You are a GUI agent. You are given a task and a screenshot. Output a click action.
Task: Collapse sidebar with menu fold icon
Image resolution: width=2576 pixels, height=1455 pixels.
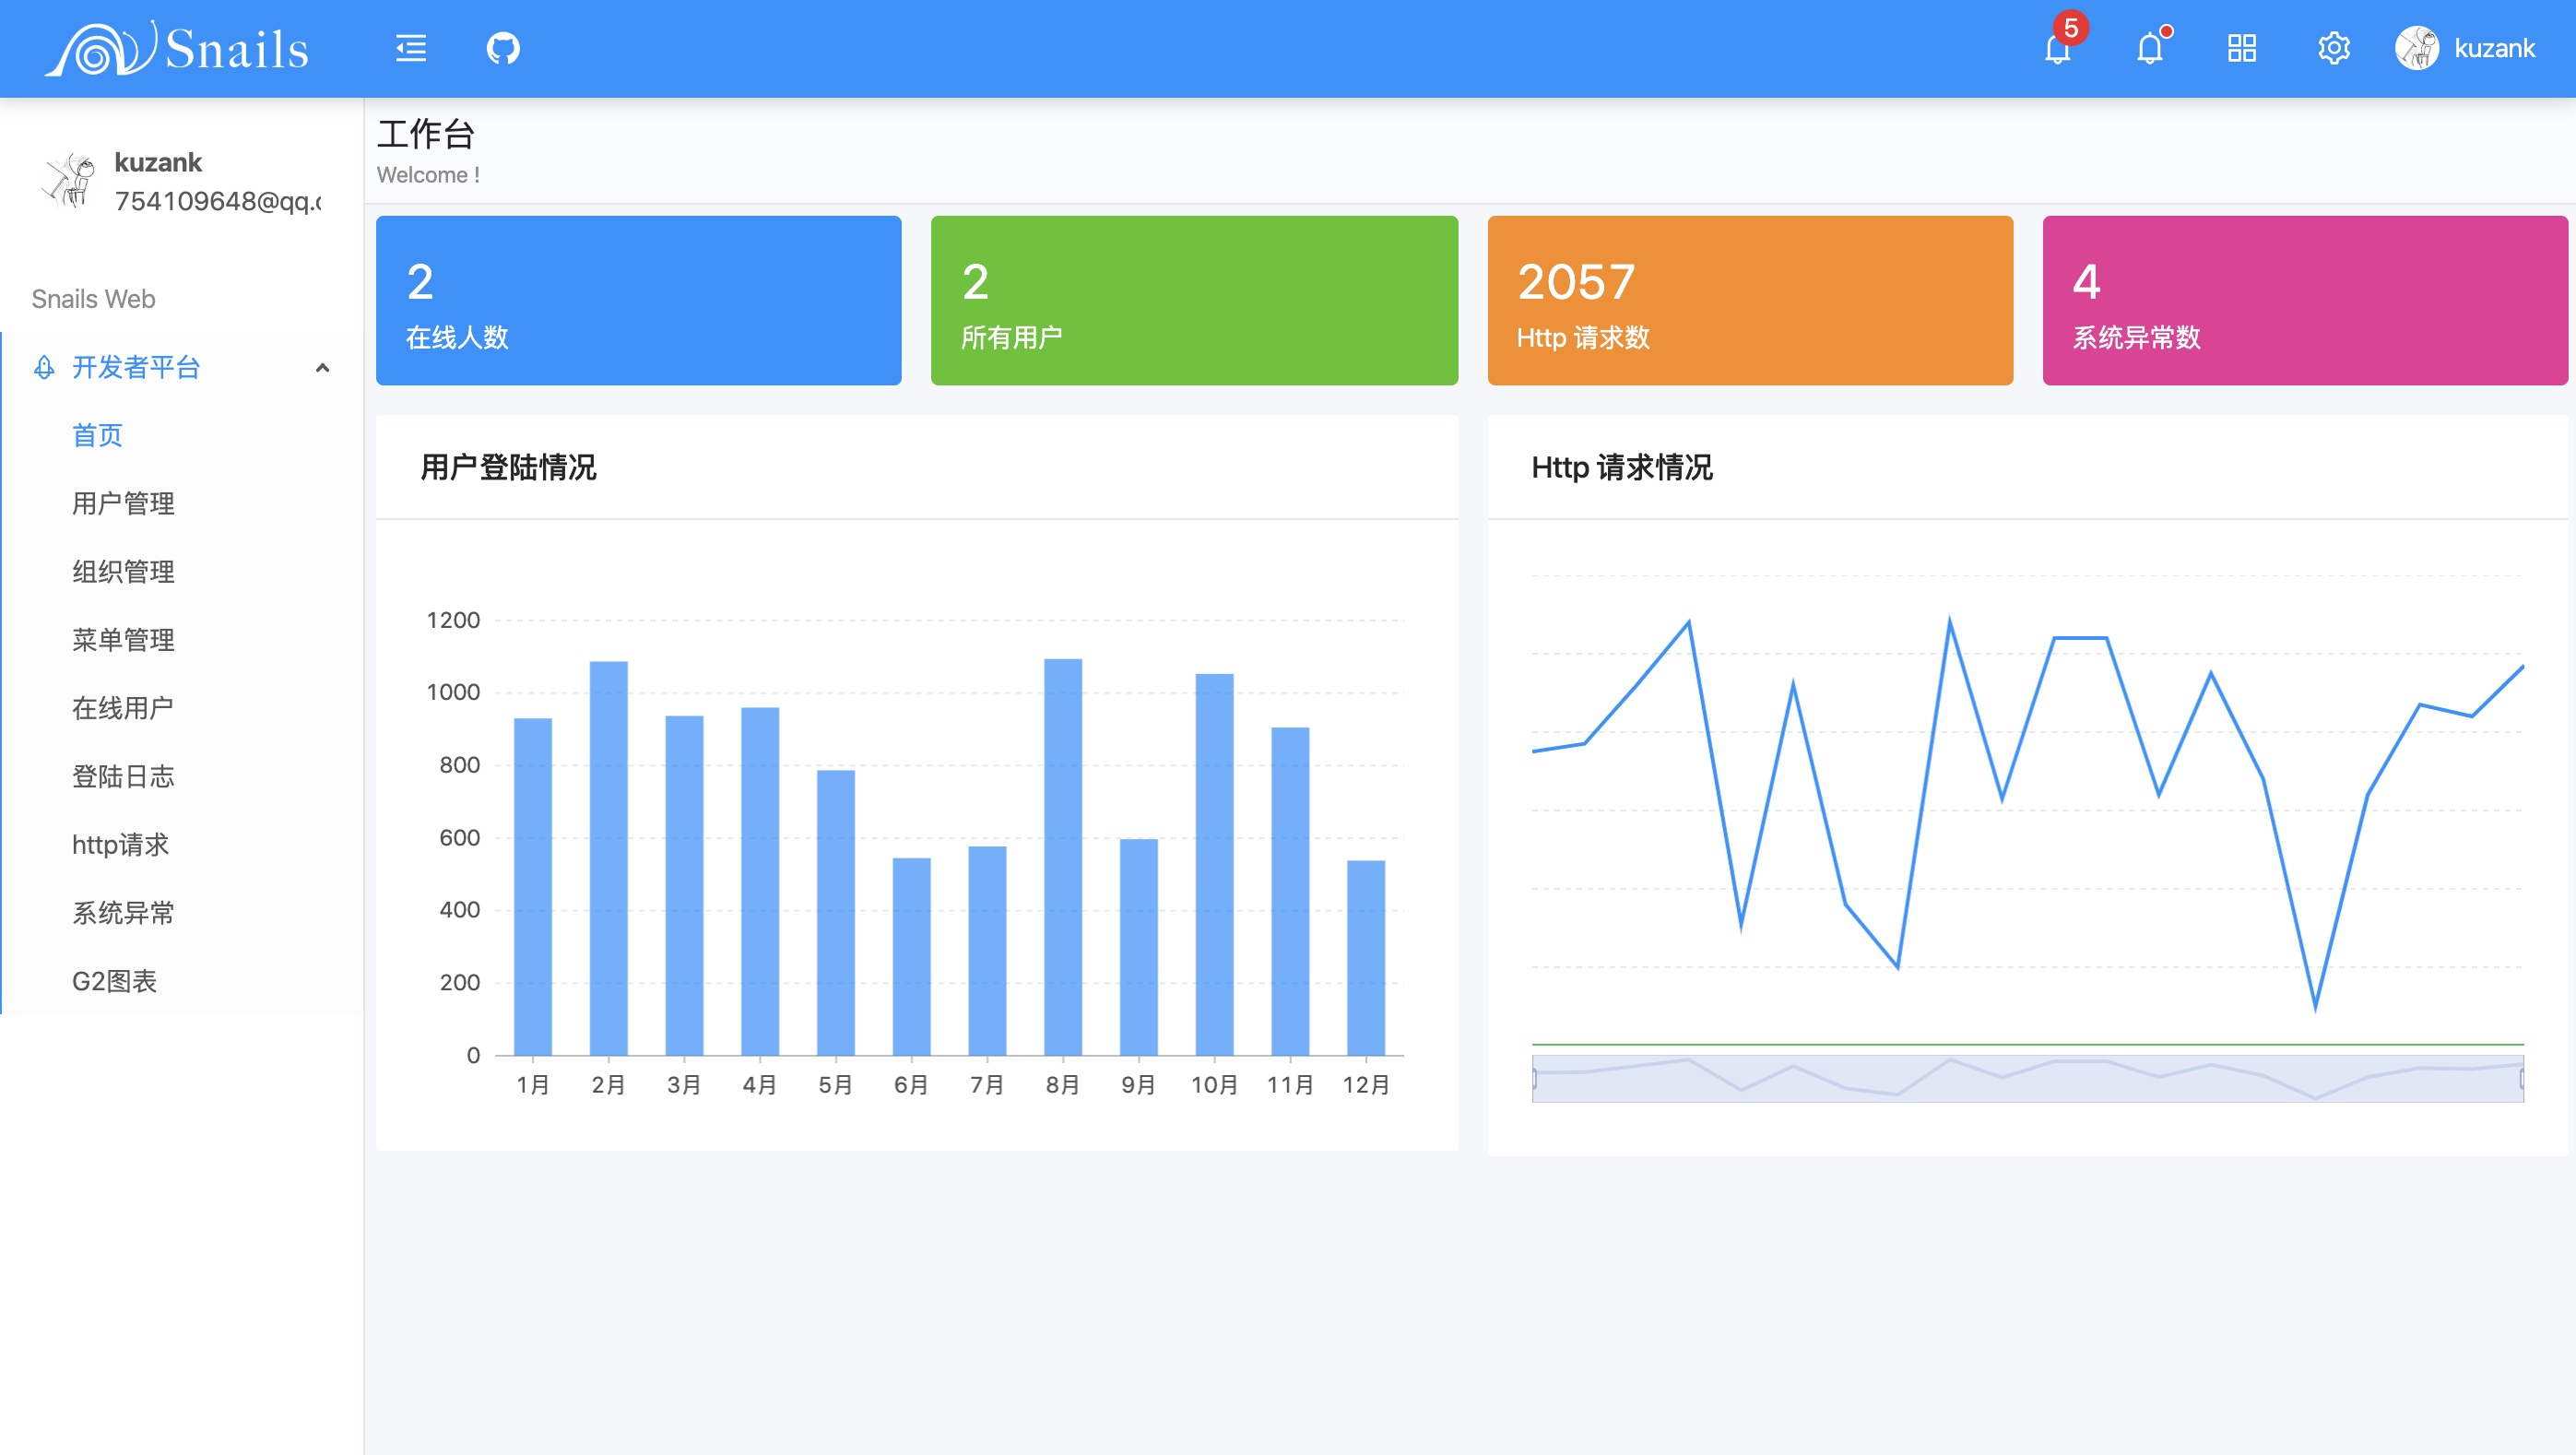pos(411,48)
